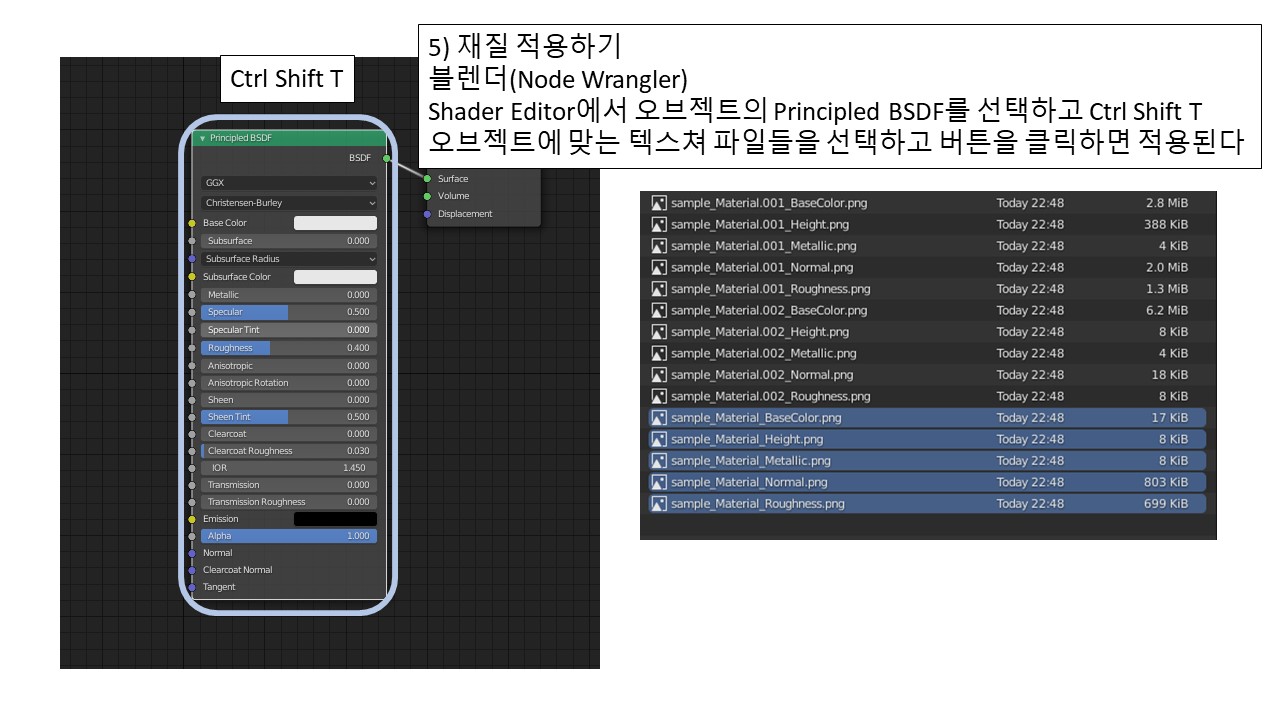Click image icon of sample_Material_Normal.png
1280x720 pixels.
[659, 482]
